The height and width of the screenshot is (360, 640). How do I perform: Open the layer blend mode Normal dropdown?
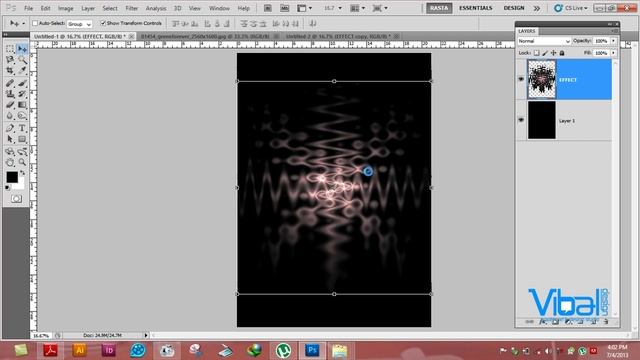(544, 41)
